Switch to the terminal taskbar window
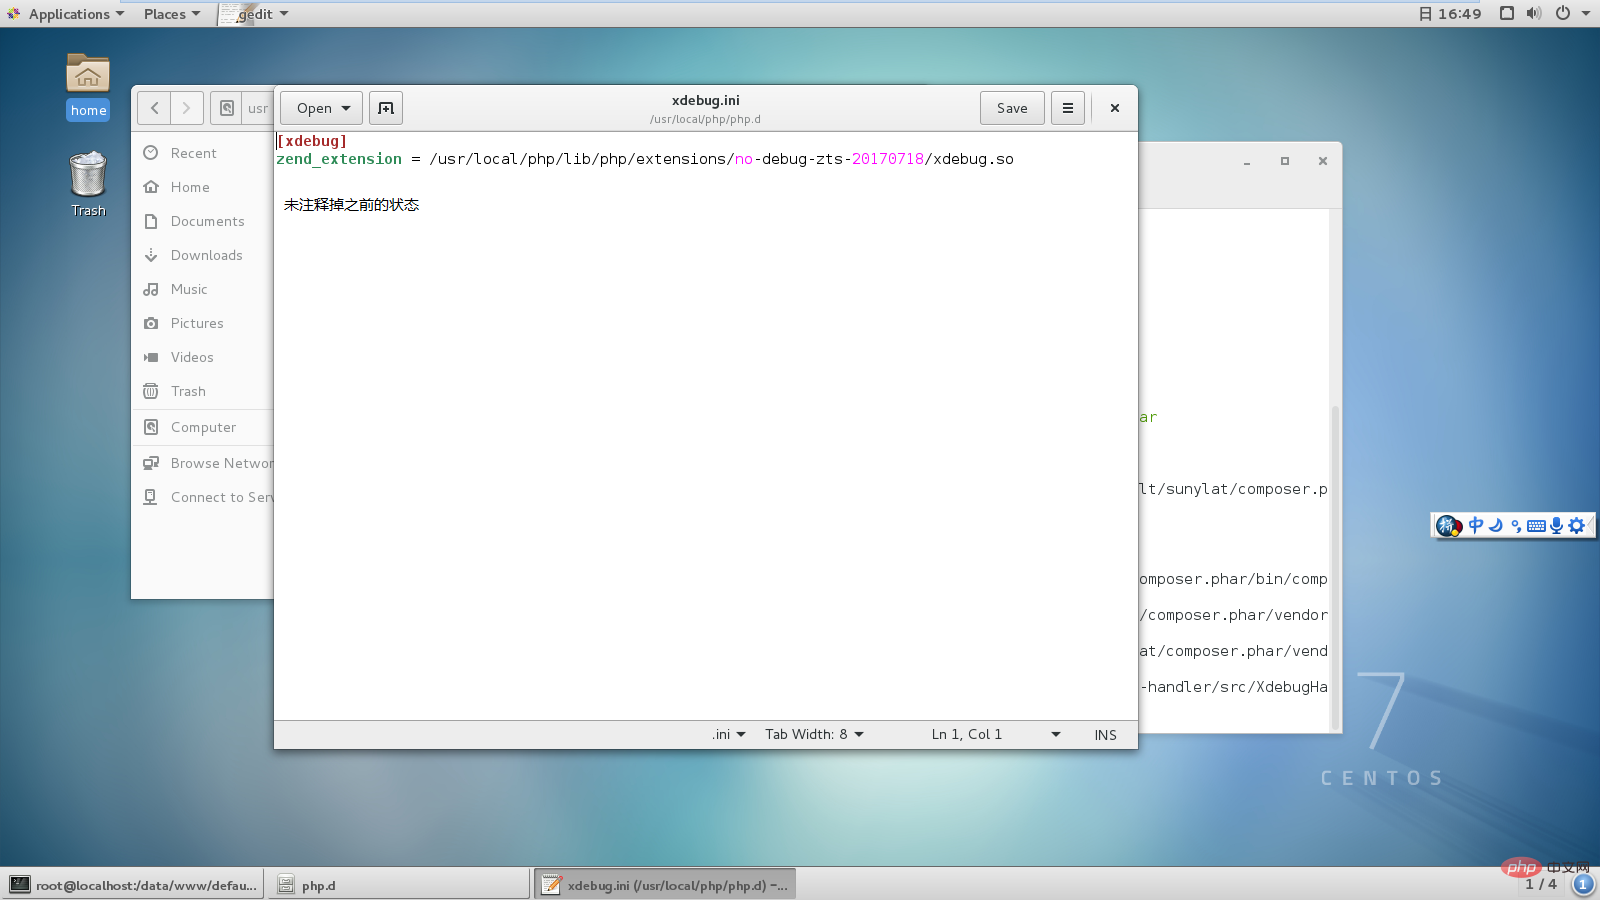The height and width of the screenshot is (900, 1600). (134, 885)
